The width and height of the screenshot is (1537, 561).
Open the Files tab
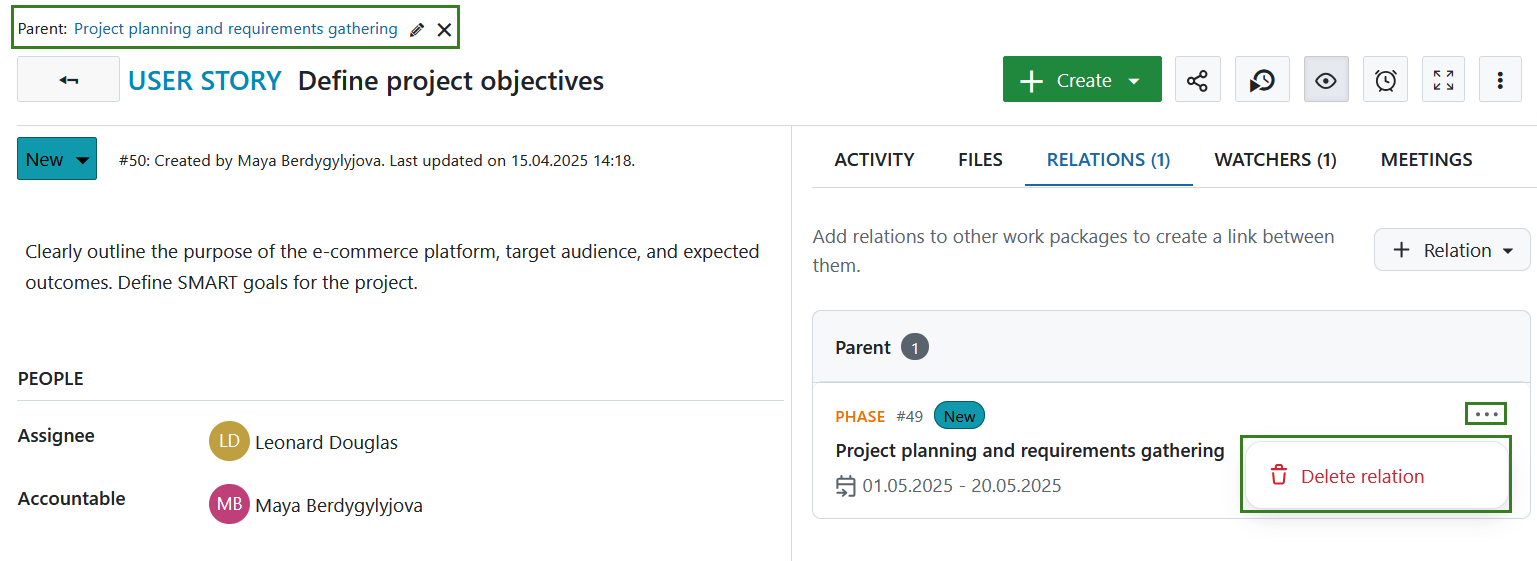tap(980, 160)
